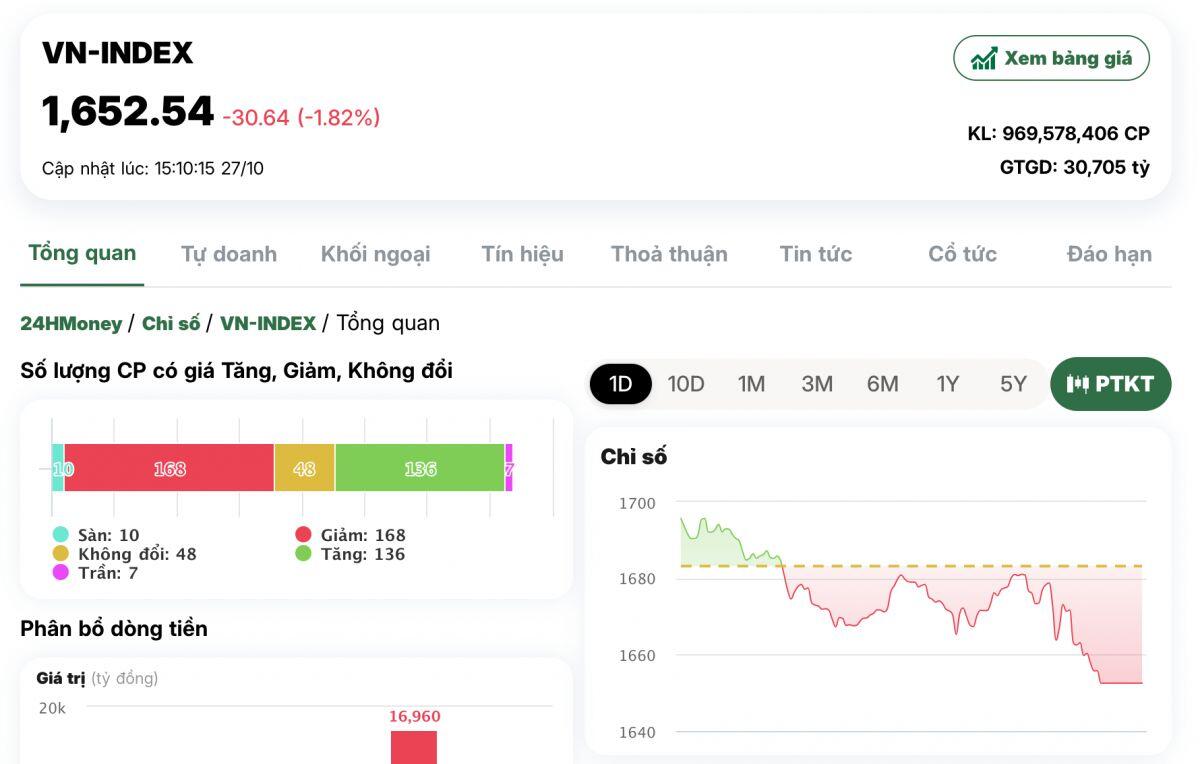Click the red Giảm 168 bar segment
The height and width of the screenshot is (764, 1200).
point(169,468)
